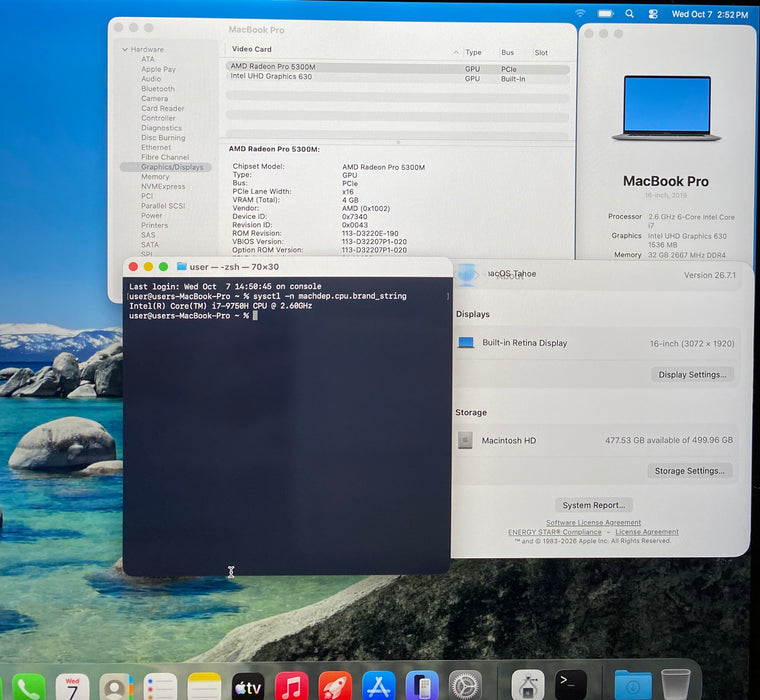Open the App Store from the Dock
The height and width of the screenshot is (700, 760).
[x=379, y=687]
